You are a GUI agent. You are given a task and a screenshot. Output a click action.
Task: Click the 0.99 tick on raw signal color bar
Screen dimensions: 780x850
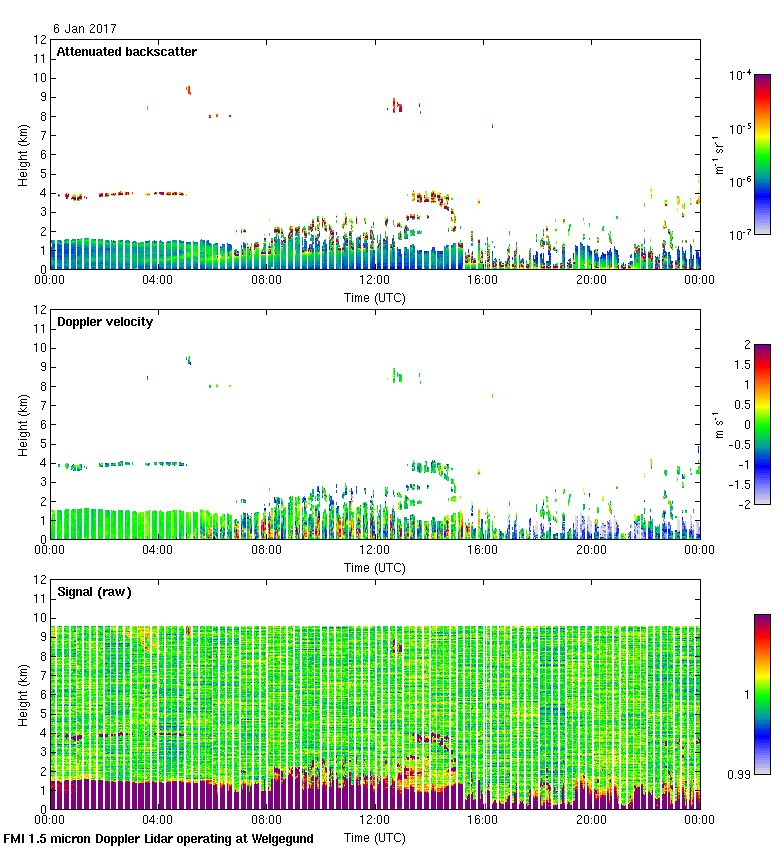coord(739,775)
